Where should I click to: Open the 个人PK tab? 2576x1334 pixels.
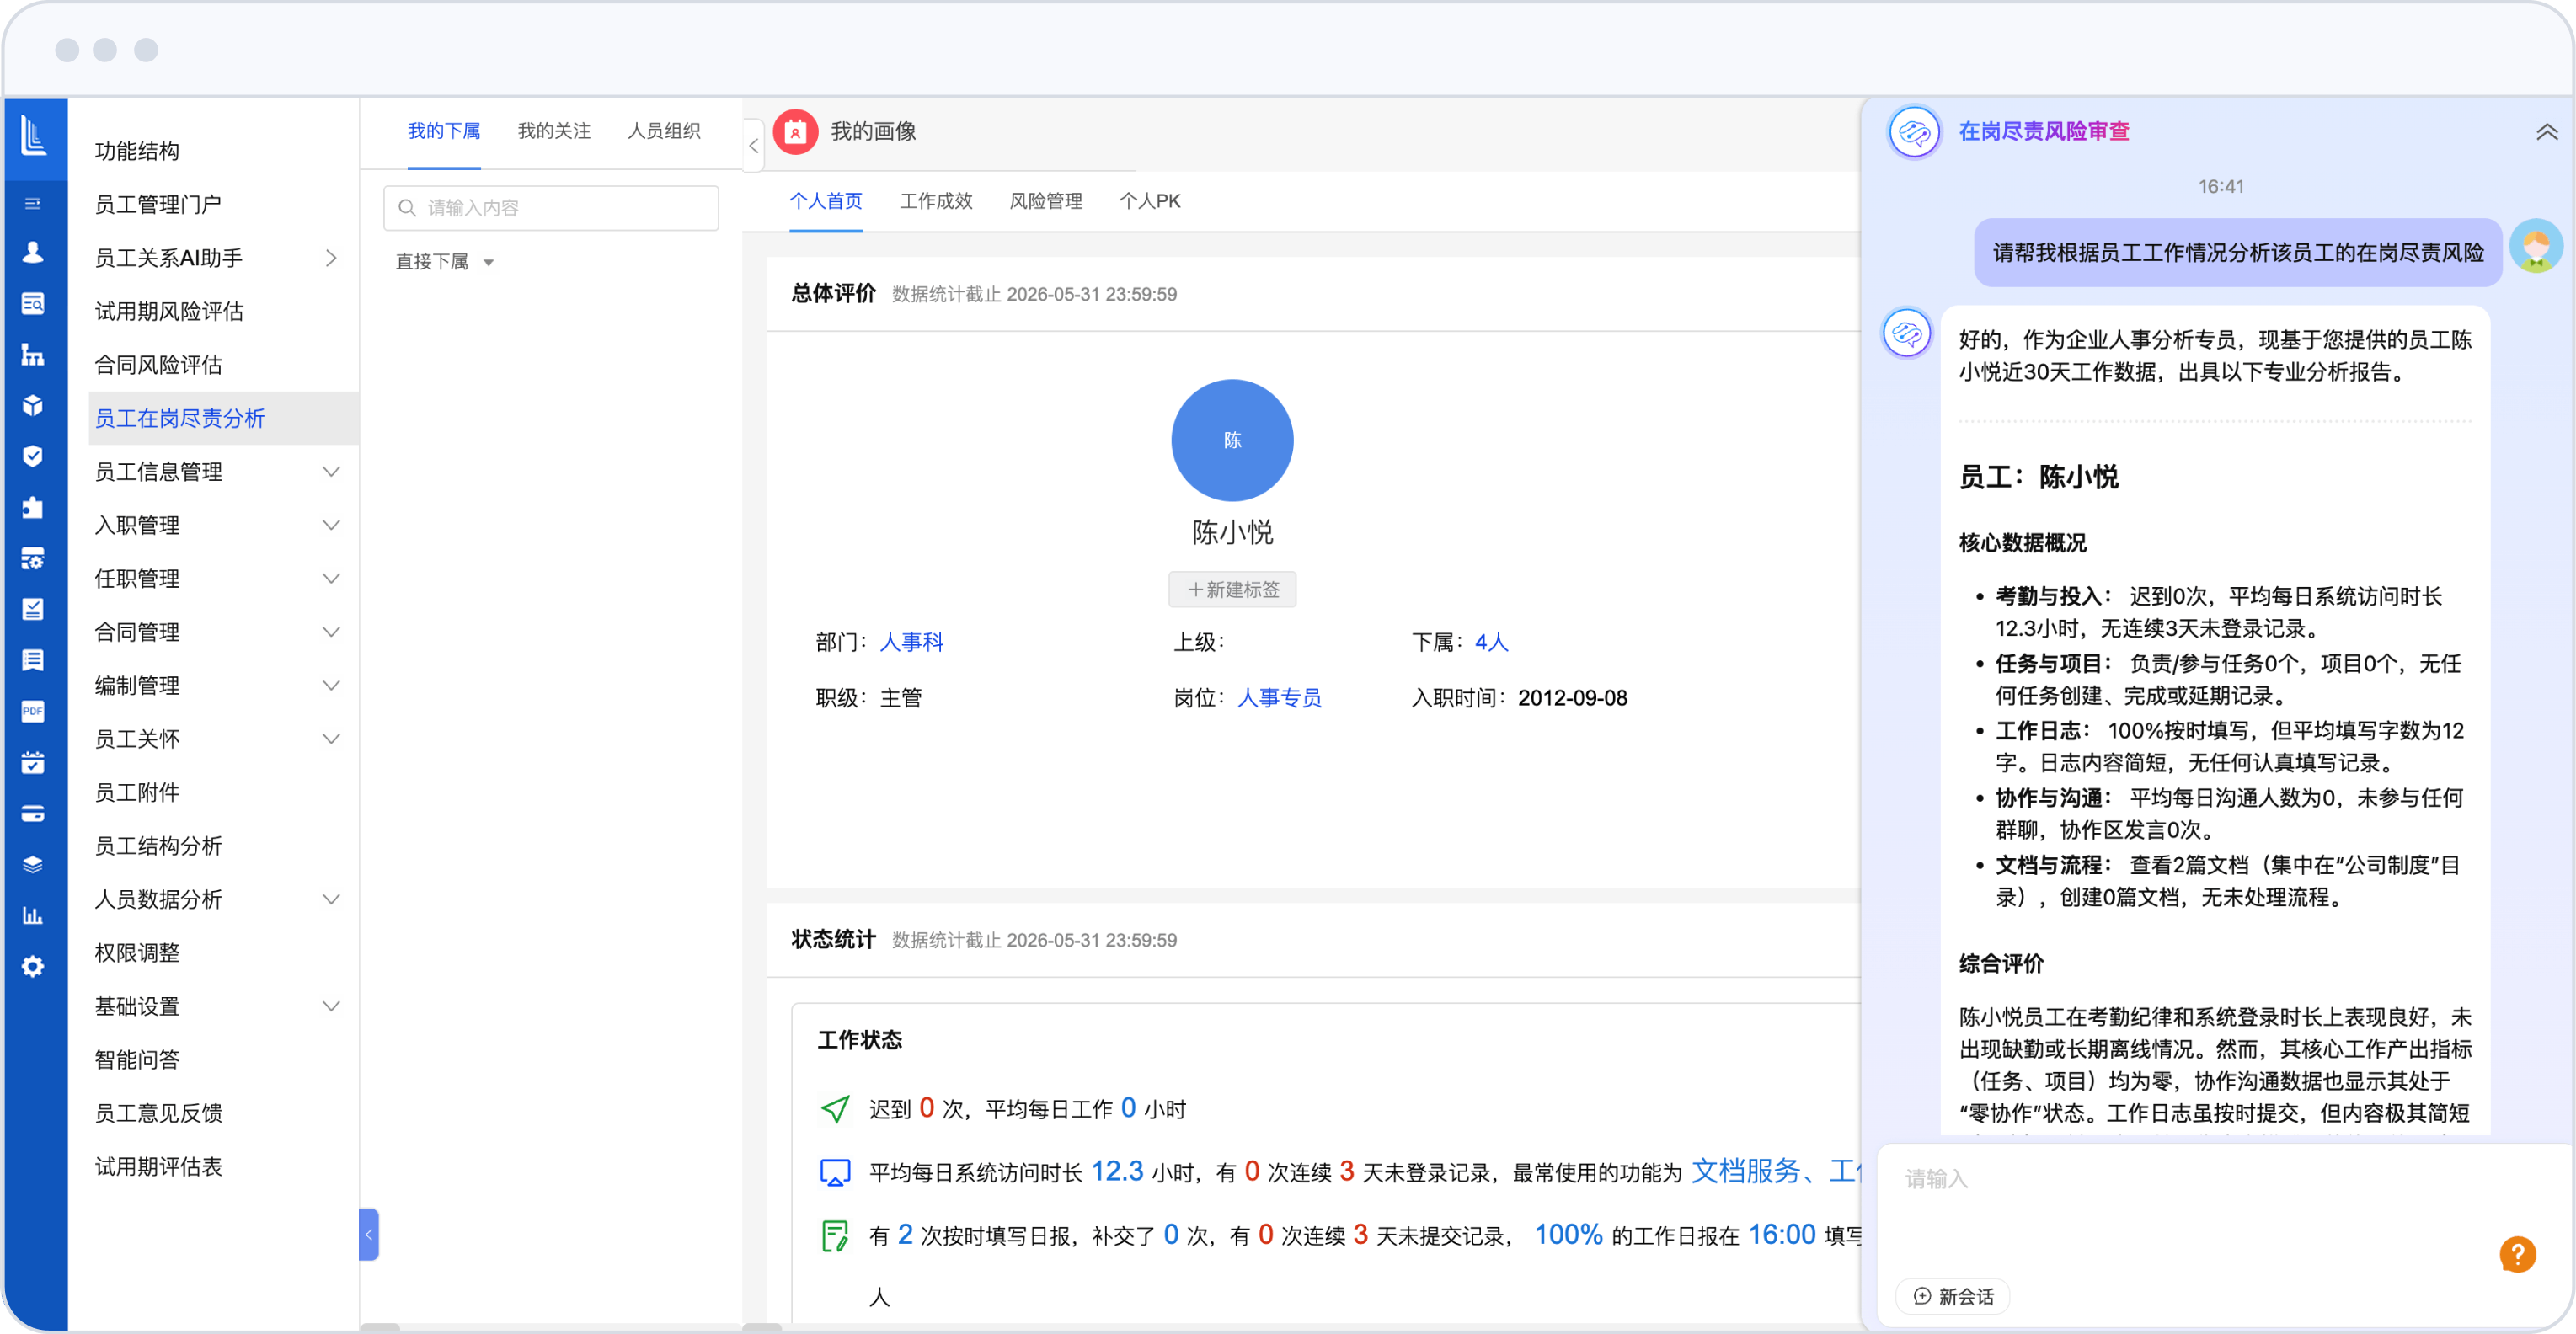1150,201
